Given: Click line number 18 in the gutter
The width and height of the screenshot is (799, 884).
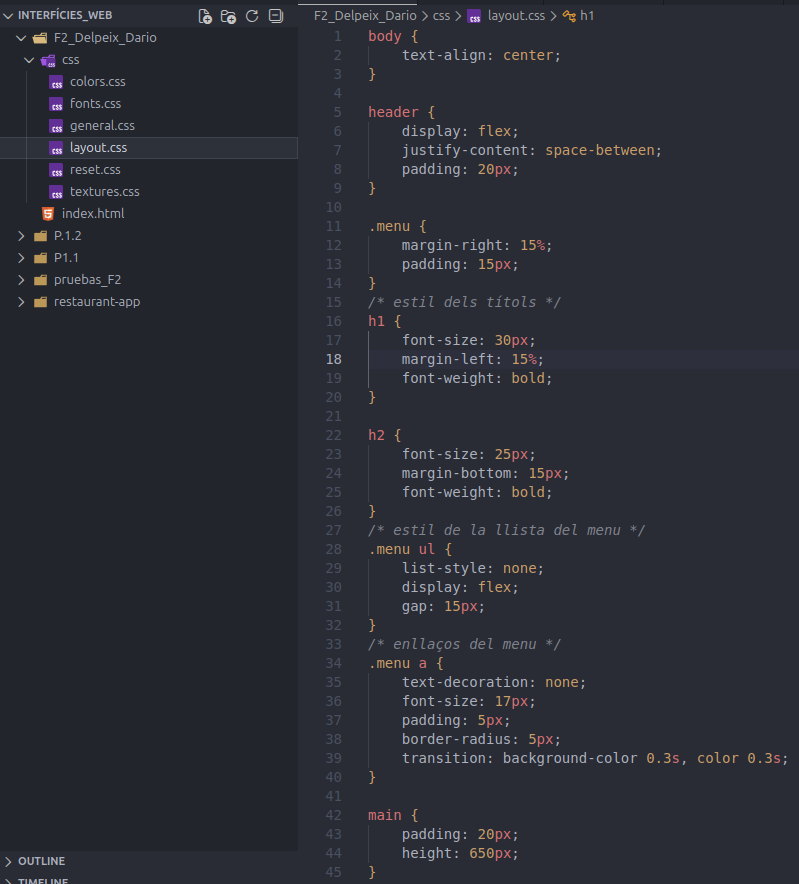Looking at the screenshot, I should pyautogui.click(x=333, y=359).
